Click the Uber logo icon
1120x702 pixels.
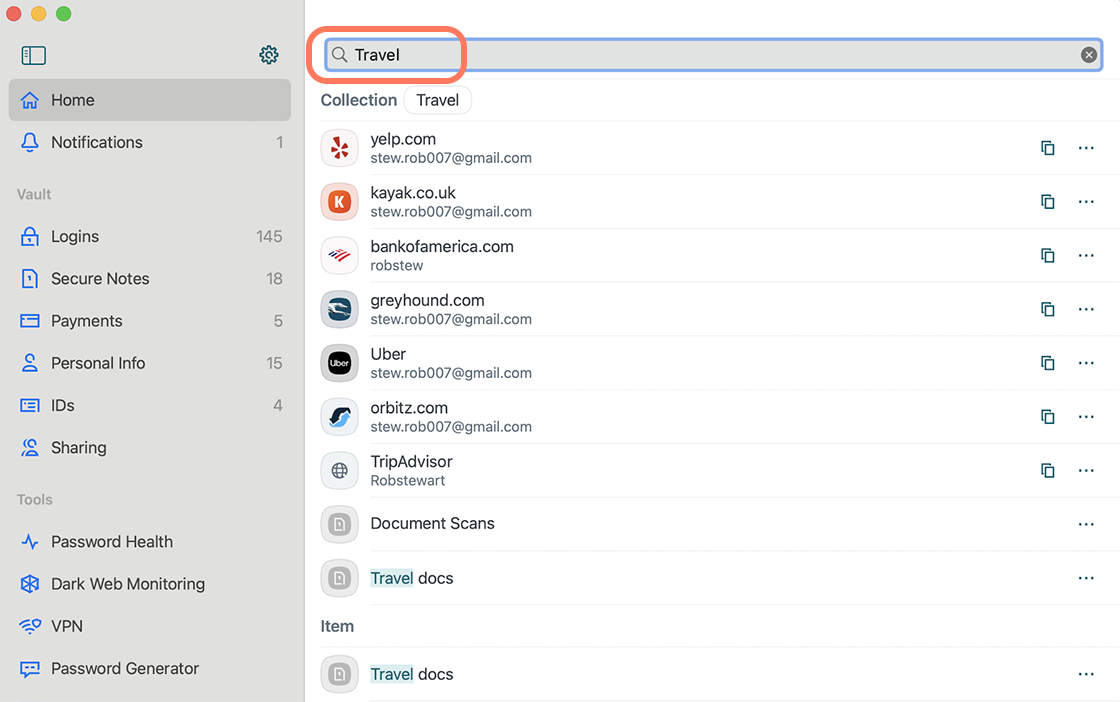(339, 363)
